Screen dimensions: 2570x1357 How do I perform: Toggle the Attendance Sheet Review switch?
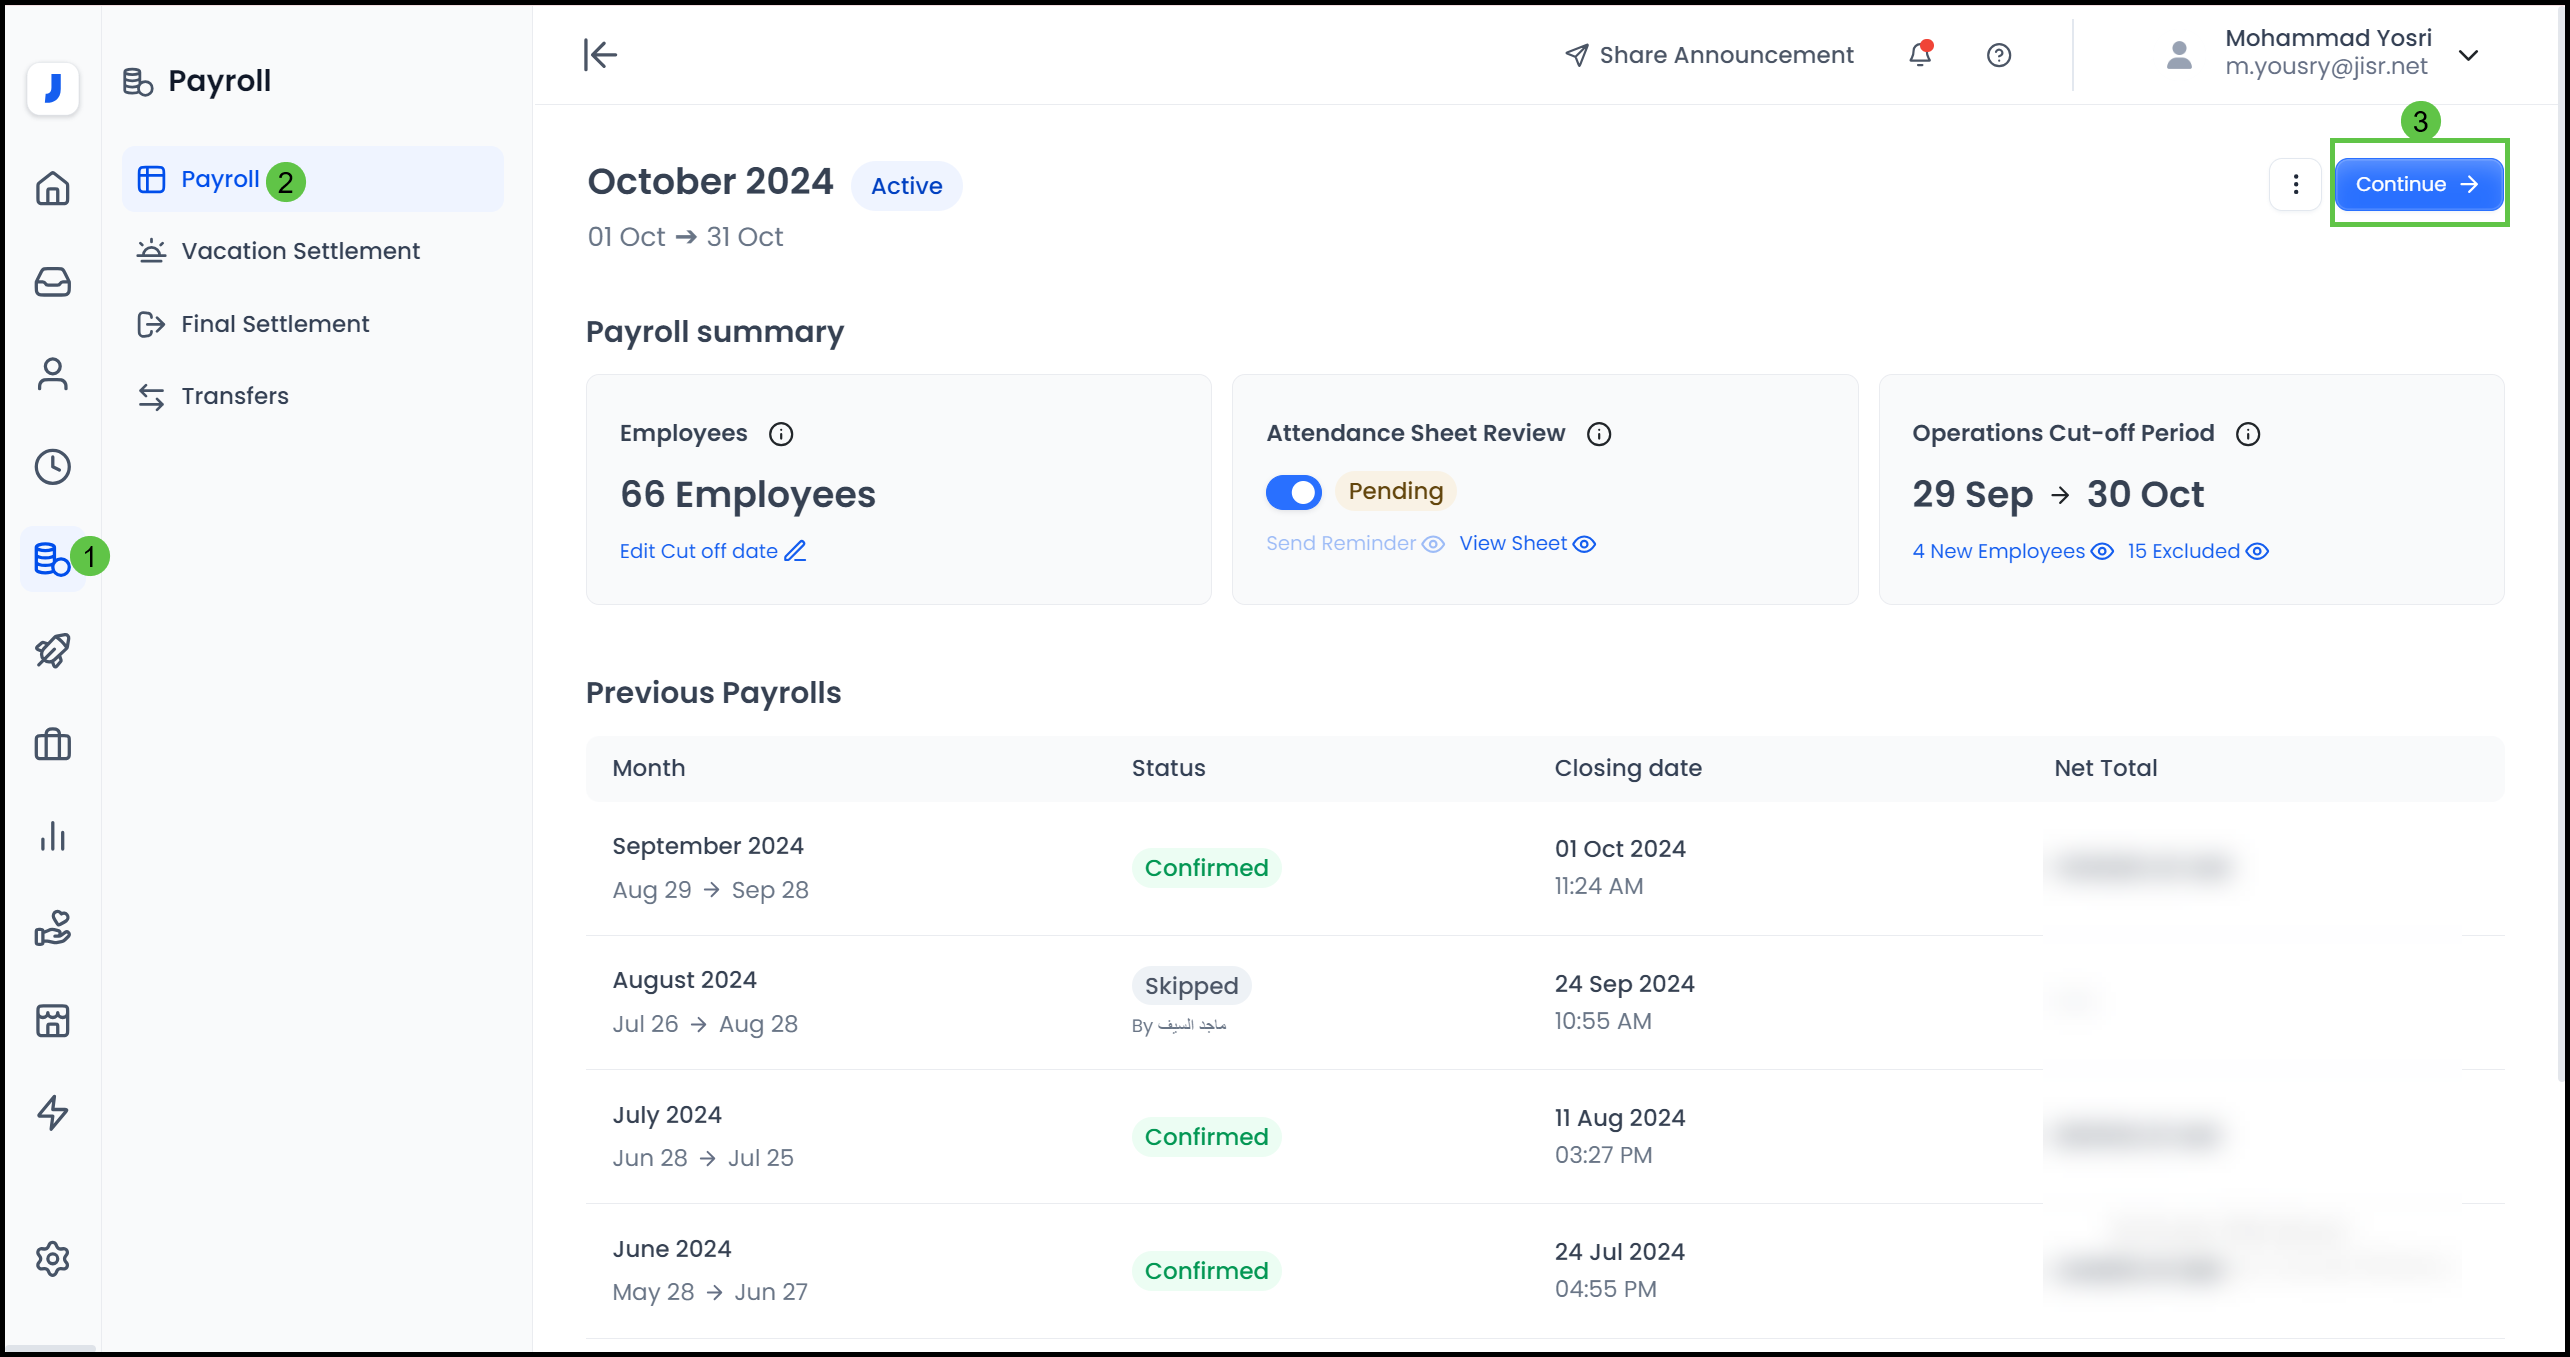[x=1294, y=492]
